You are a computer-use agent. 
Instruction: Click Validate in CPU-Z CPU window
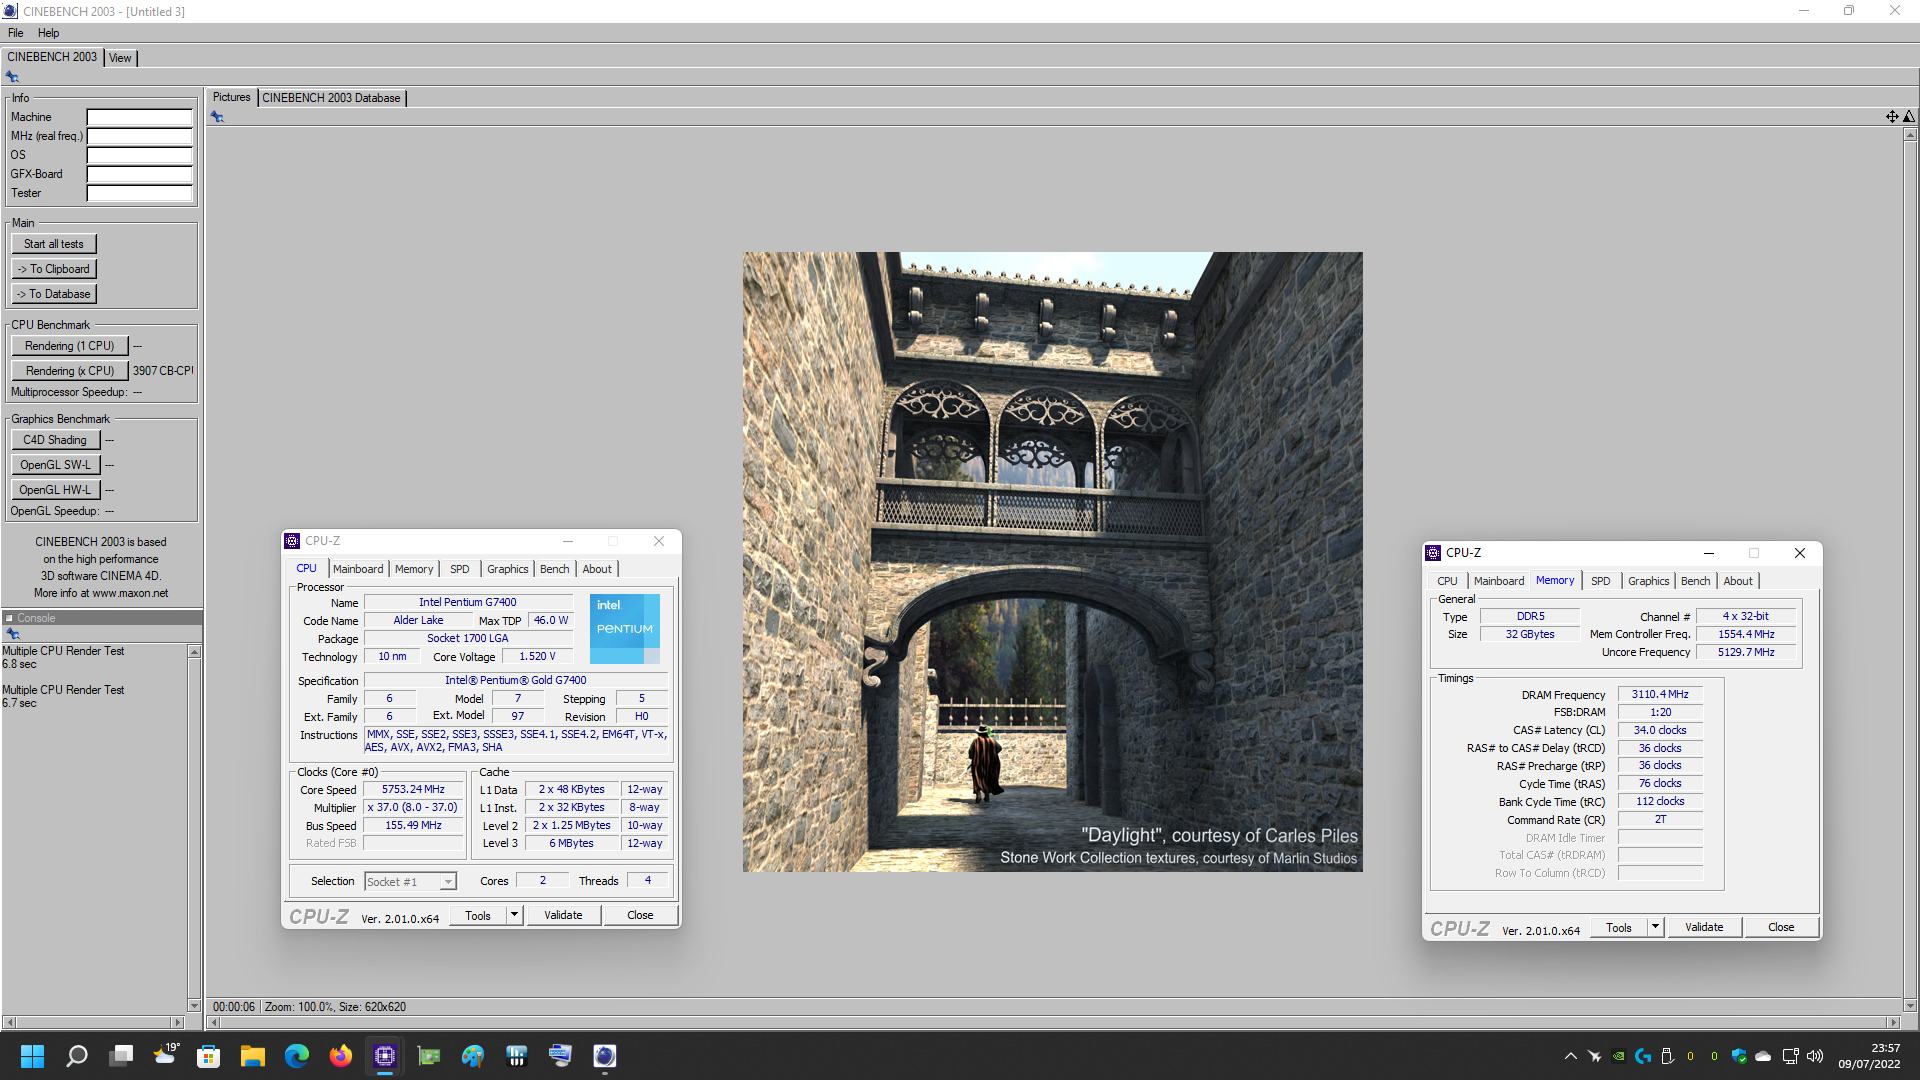[x=563, y=915]
